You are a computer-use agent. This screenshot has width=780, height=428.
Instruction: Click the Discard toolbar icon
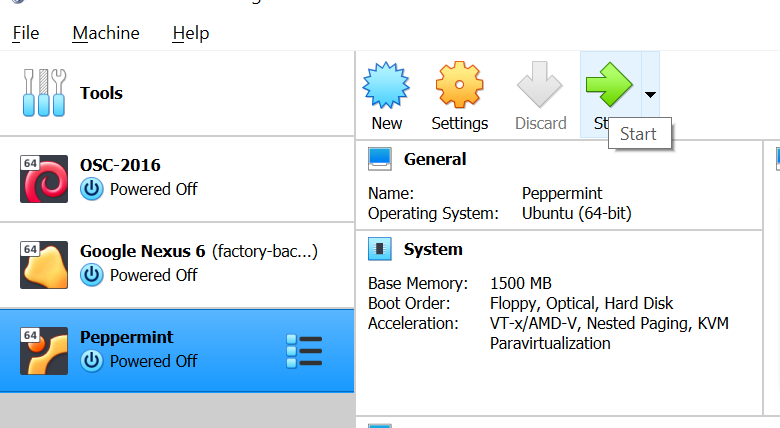pyautogui.click(x=540, y=87)
